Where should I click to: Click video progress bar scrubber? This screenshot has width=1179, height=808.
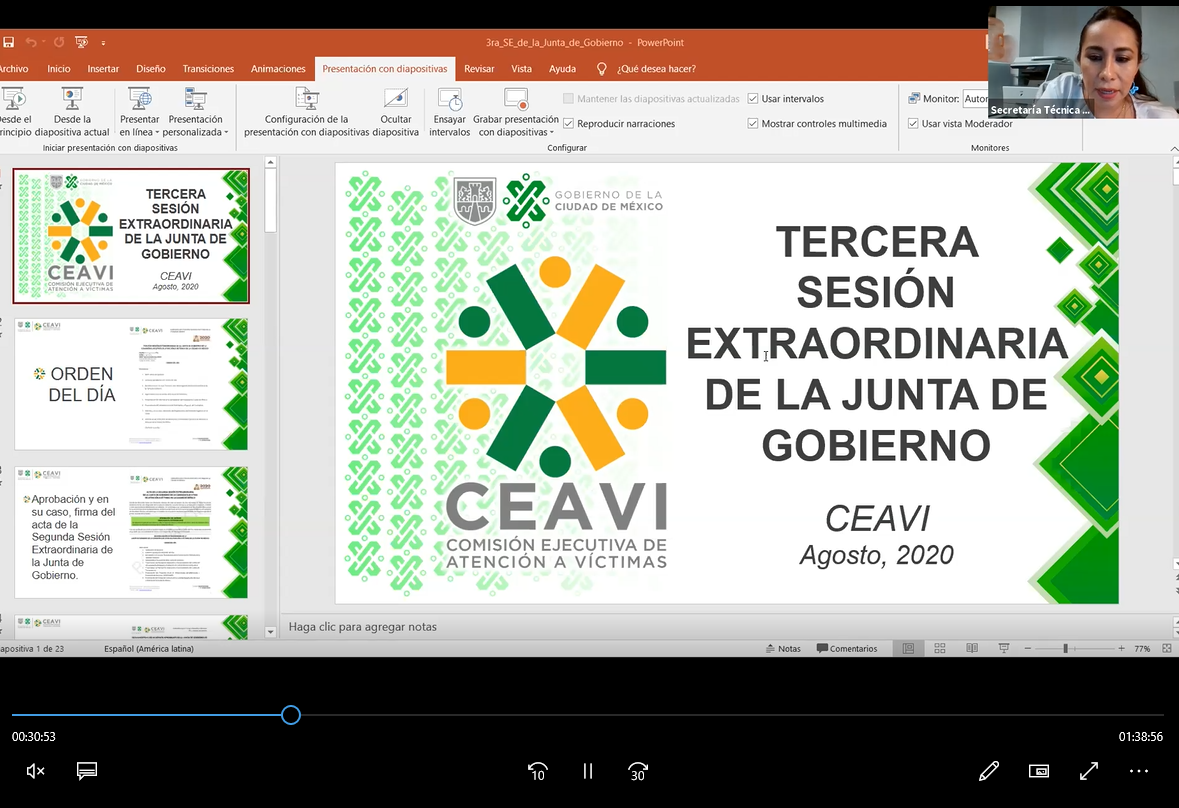[291, 715]
